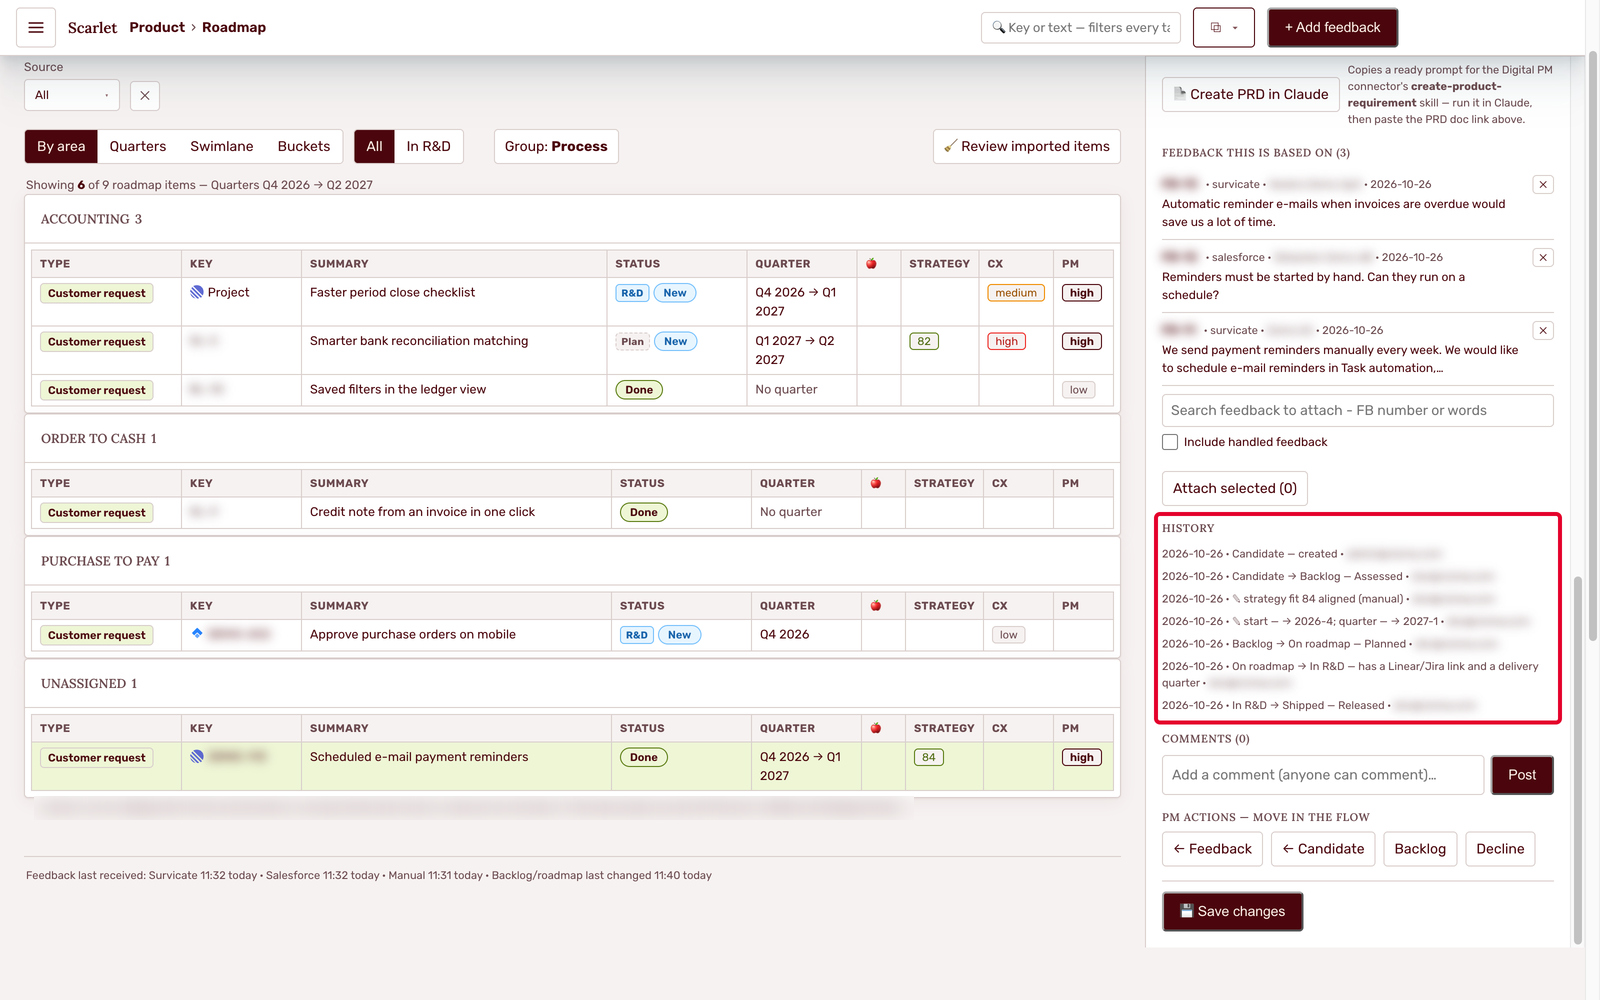Filter roadmap to In R&D items

pos(428,146)
